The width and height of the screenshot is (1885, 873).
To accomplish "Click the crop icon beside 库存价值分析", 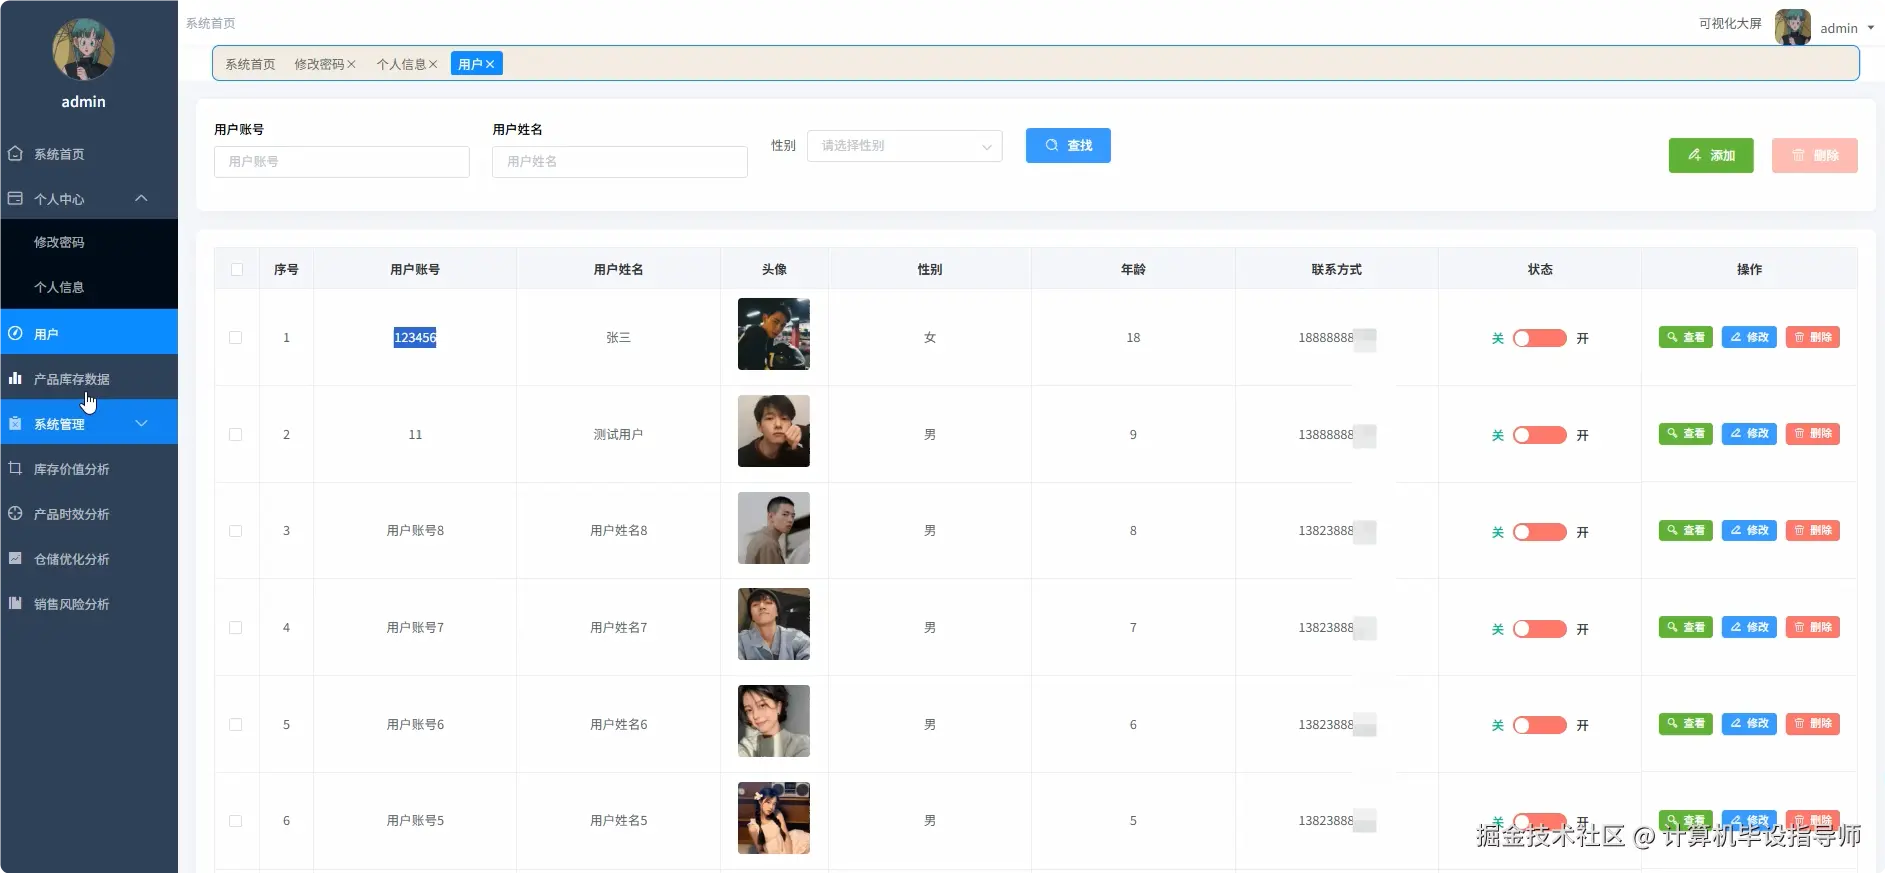I will [x=15, y=468].
